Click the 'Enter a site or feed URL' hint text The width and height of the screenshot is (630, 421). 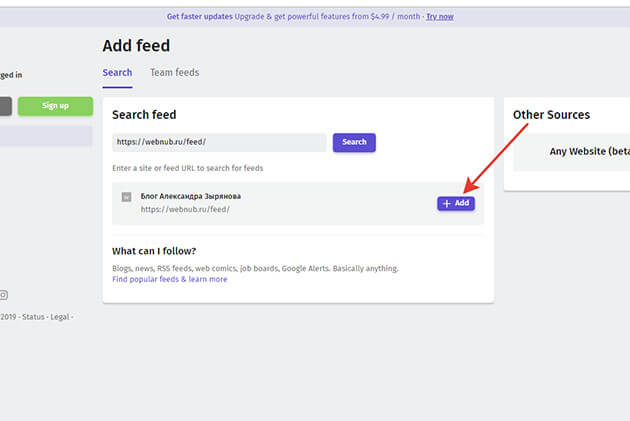click(x=188, y=168)
